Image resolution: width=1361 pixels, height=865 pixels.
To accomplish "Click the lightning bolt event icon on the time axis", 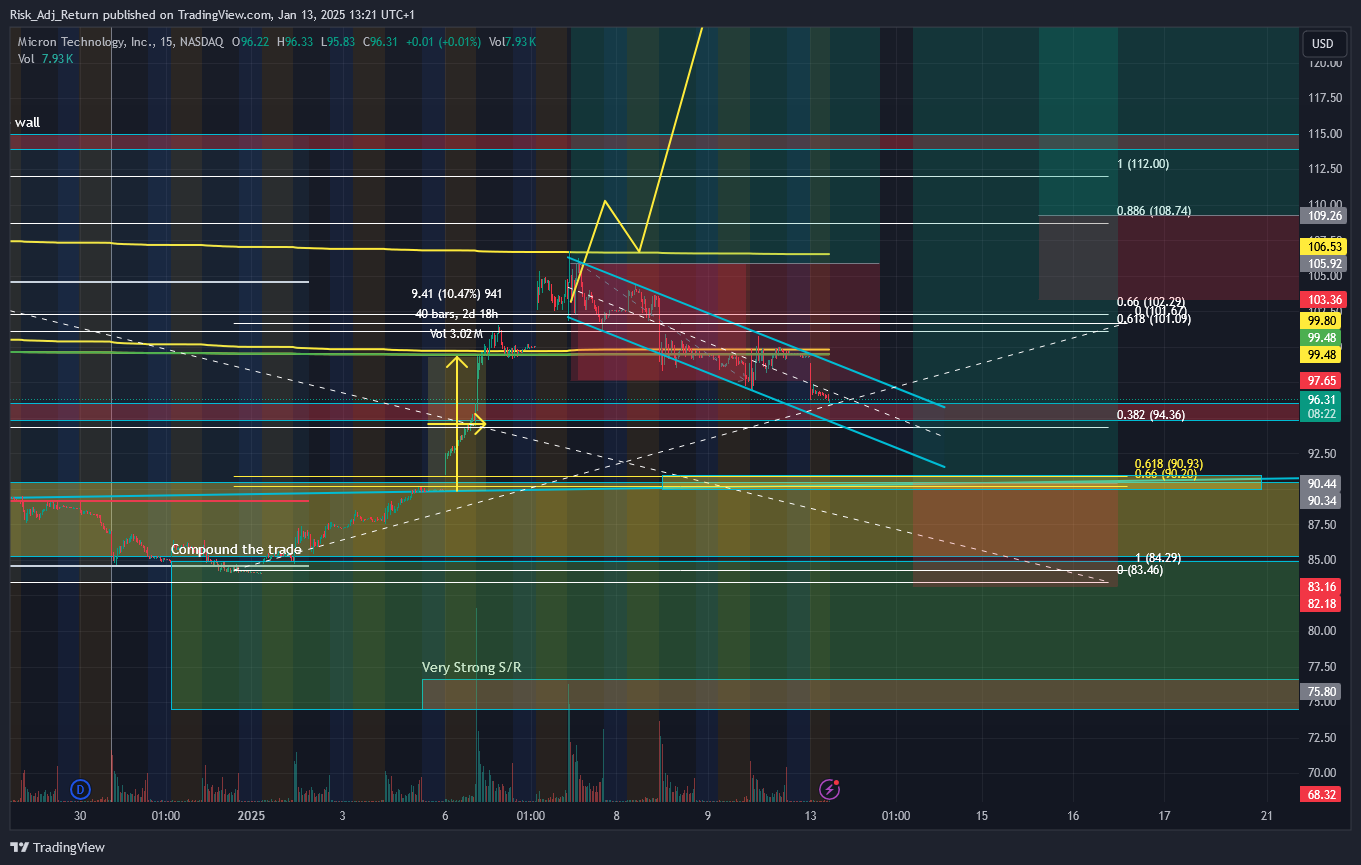I will pyautogui.click(x=829, y=790).
